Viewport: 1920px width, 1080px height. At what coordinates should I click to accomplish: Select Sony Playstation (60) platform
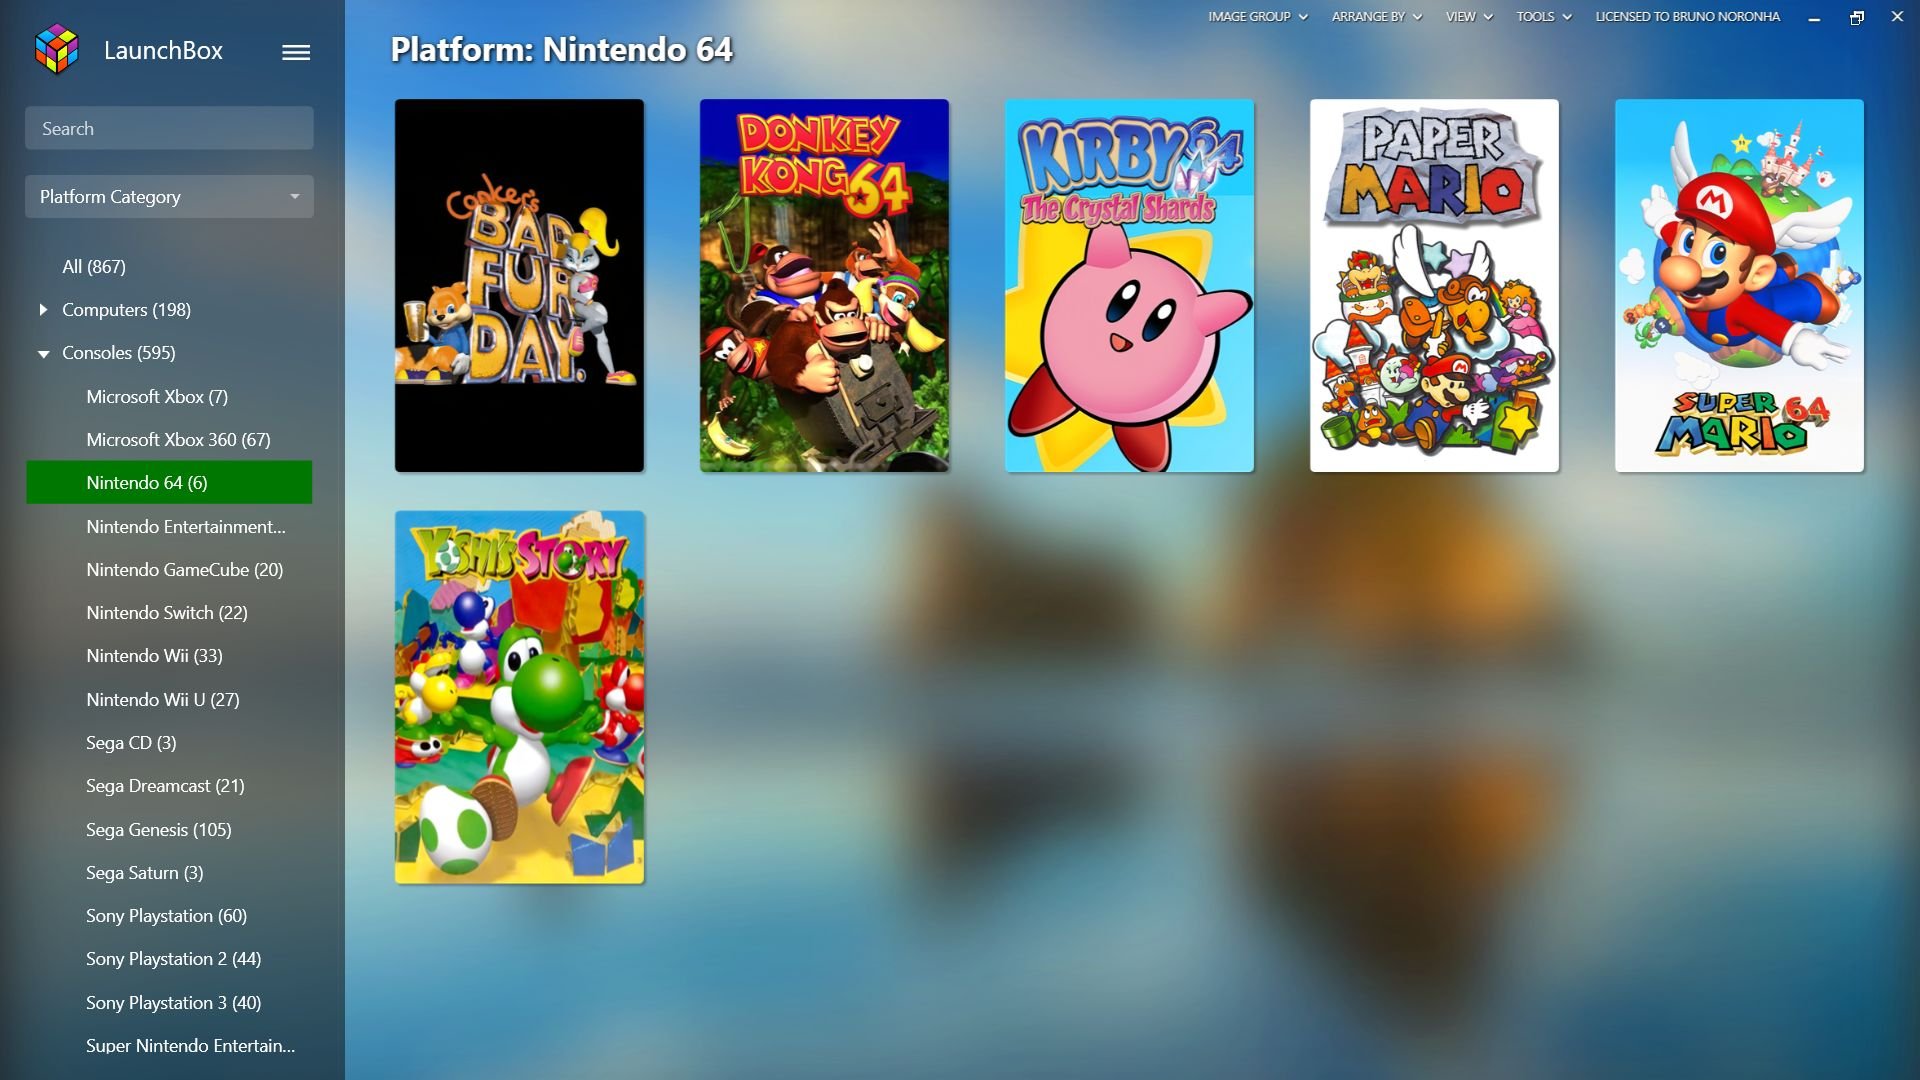pos(166,916)
